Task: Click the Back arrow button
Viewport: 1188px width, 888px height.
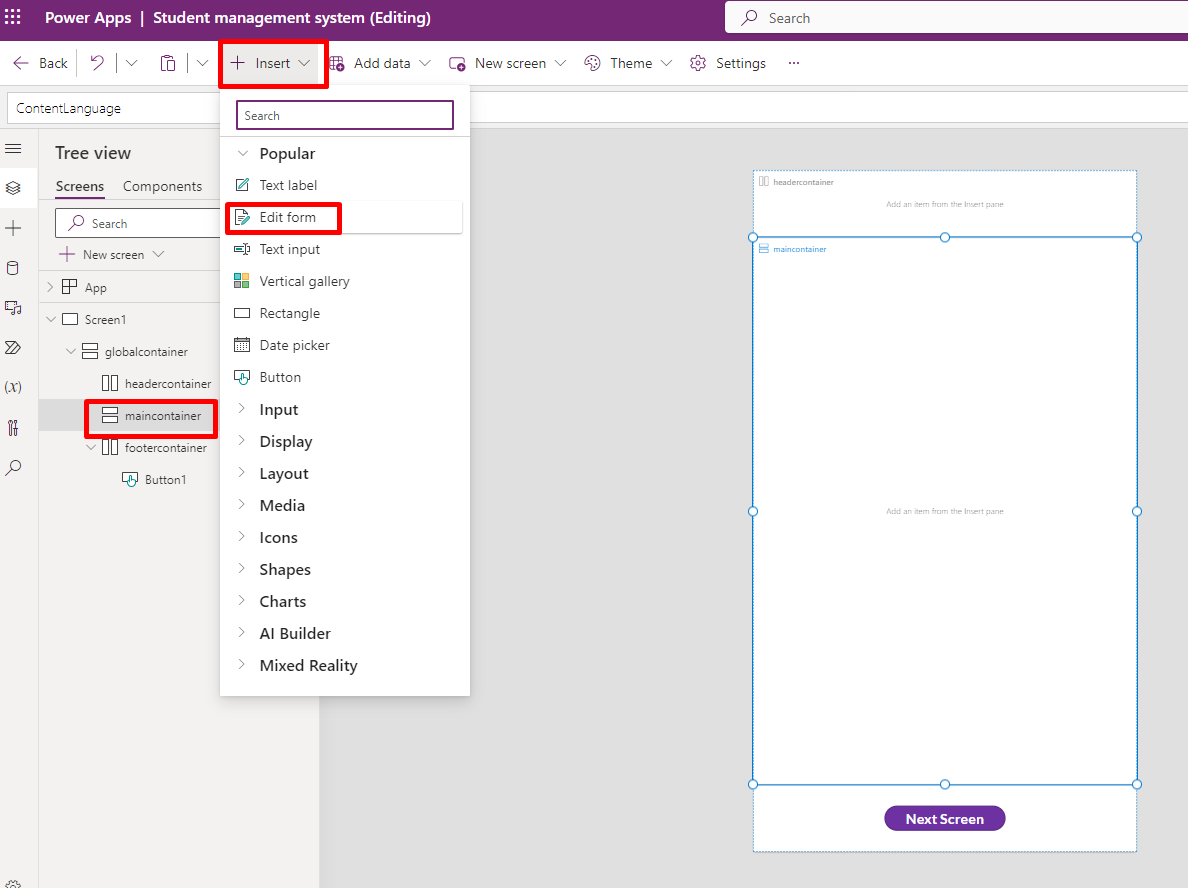Action: pos(41,64)
